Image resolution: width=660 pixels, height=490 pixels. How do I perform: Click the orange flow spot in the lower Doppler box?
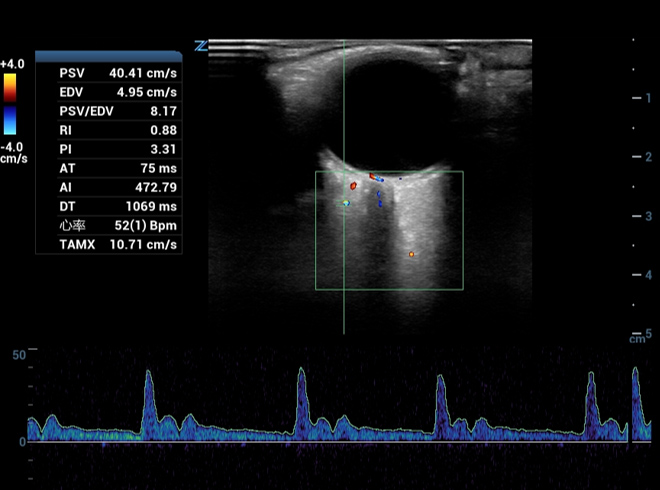pyautogui.click(x=411, y=254)
